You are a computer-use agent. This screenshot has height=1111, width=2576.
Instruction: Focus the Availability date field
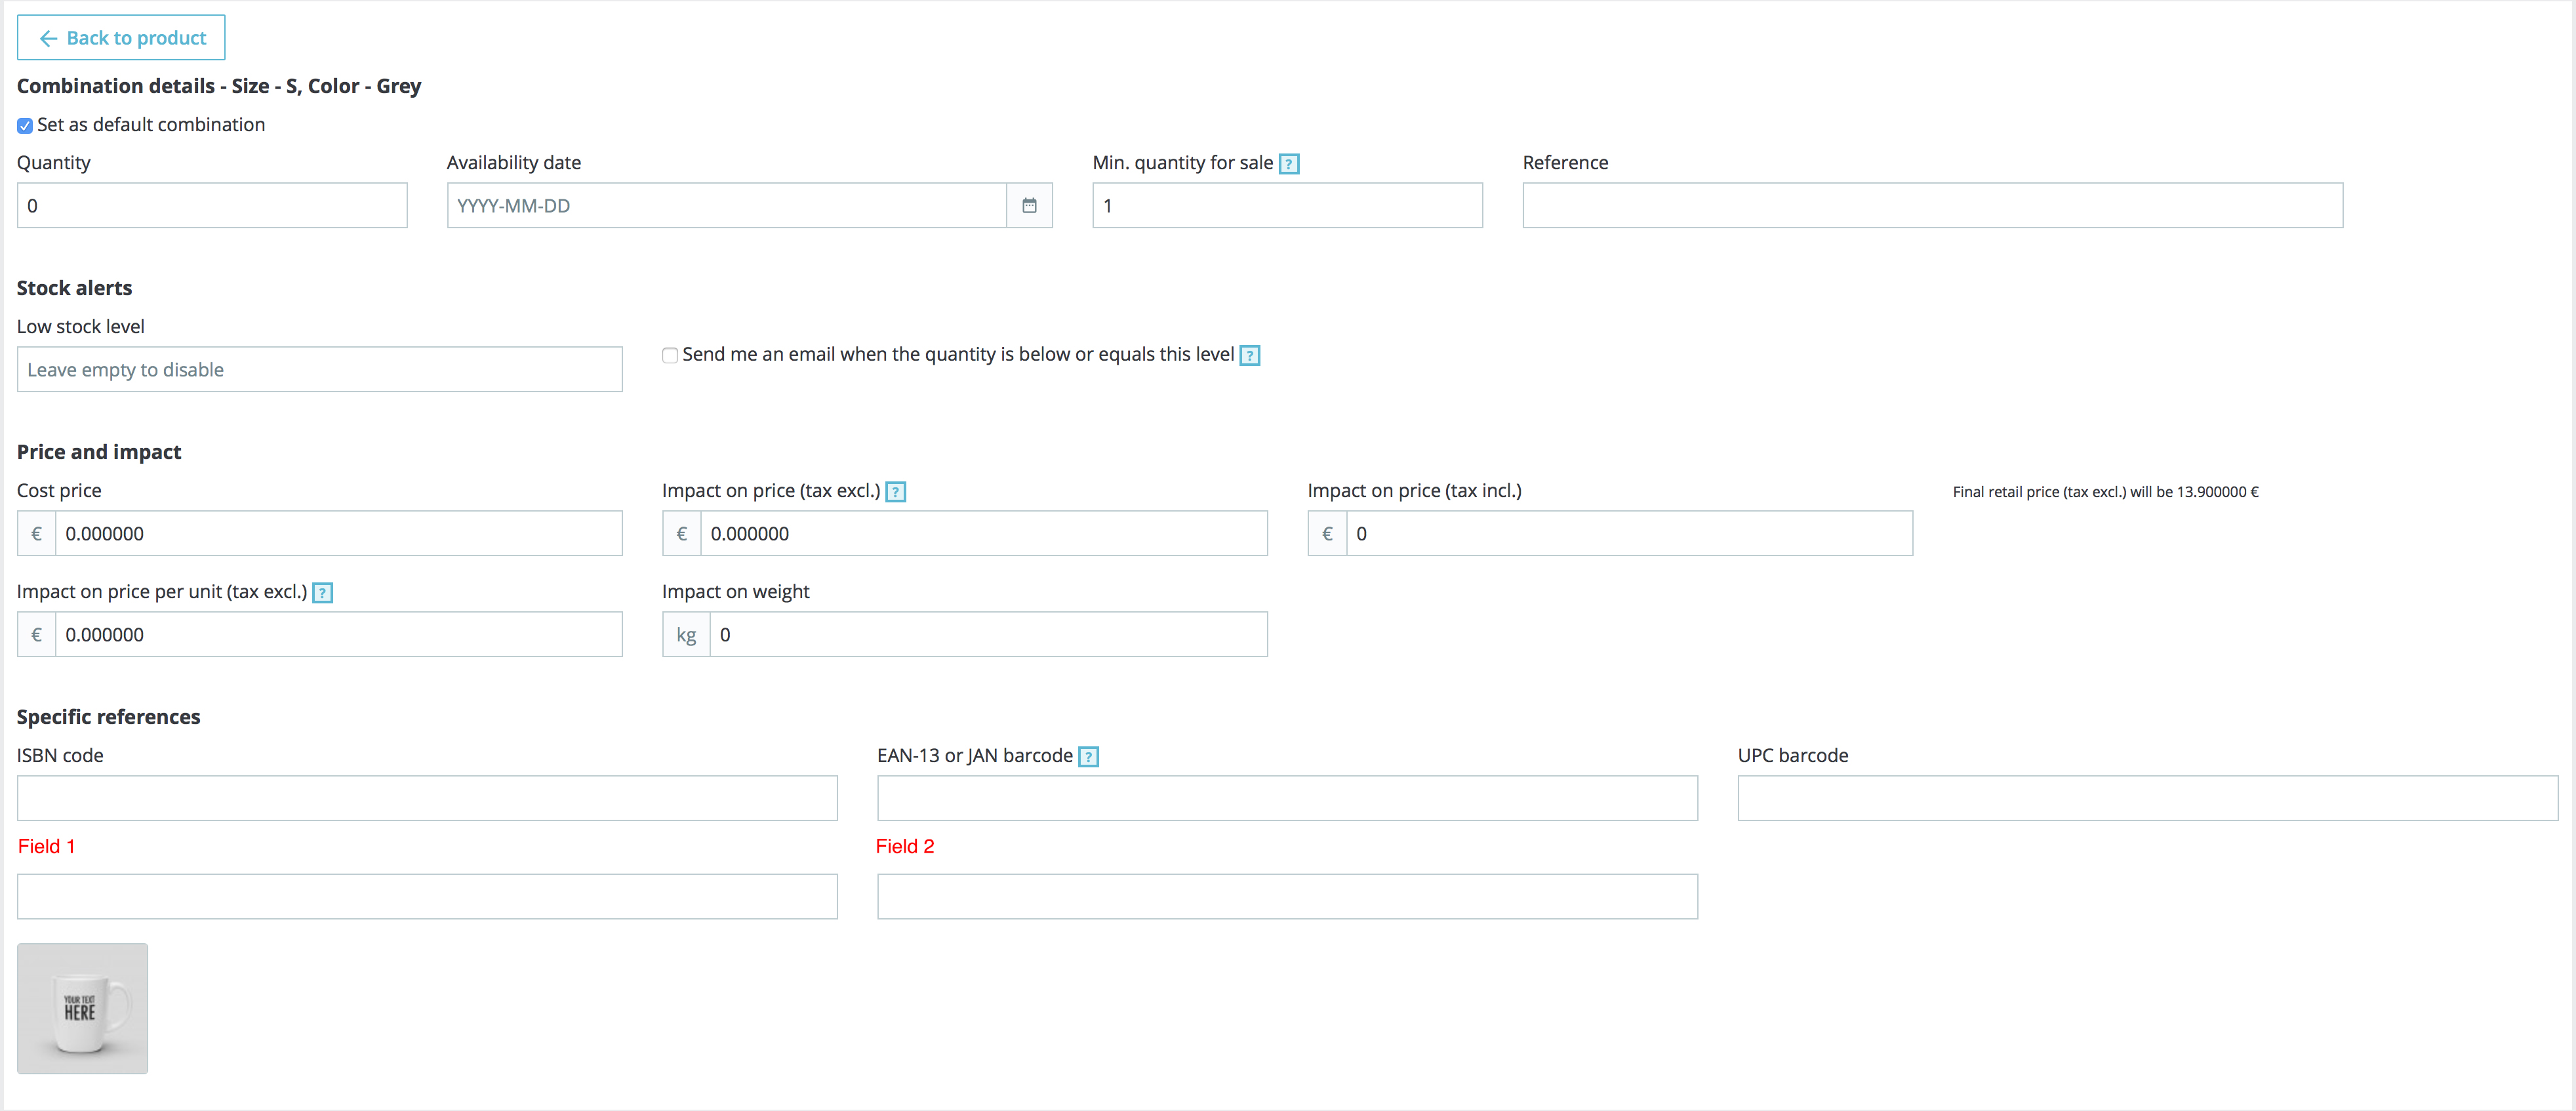pyautogui.click(x=726, y=205)
